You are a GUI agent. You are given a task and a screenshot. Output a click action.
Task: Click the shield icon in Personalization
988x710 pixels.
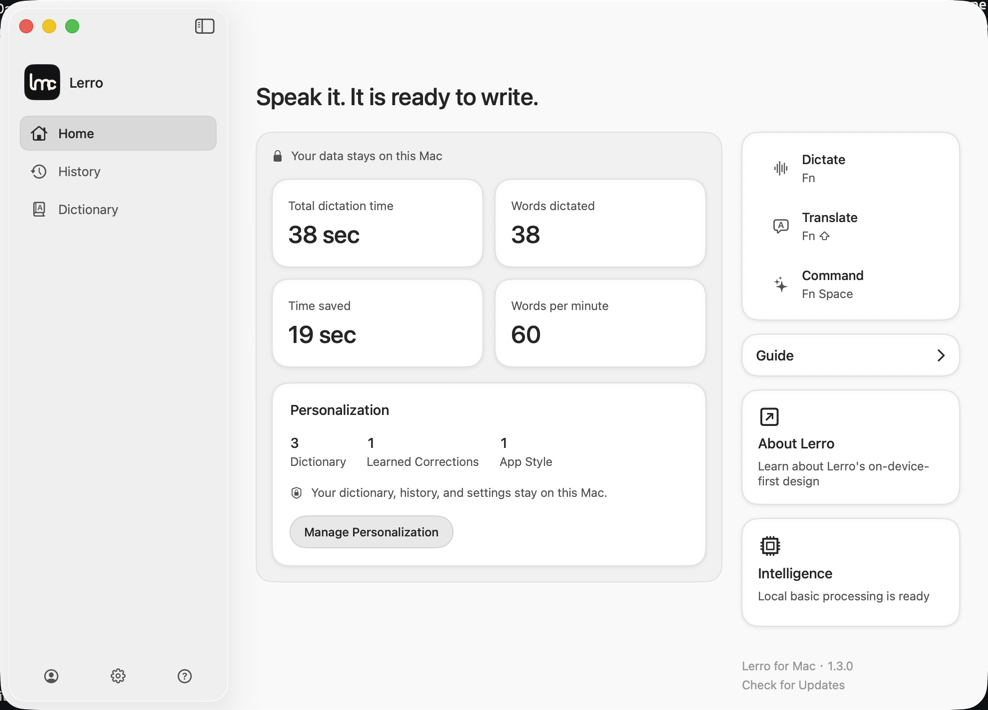click(296, 493)
